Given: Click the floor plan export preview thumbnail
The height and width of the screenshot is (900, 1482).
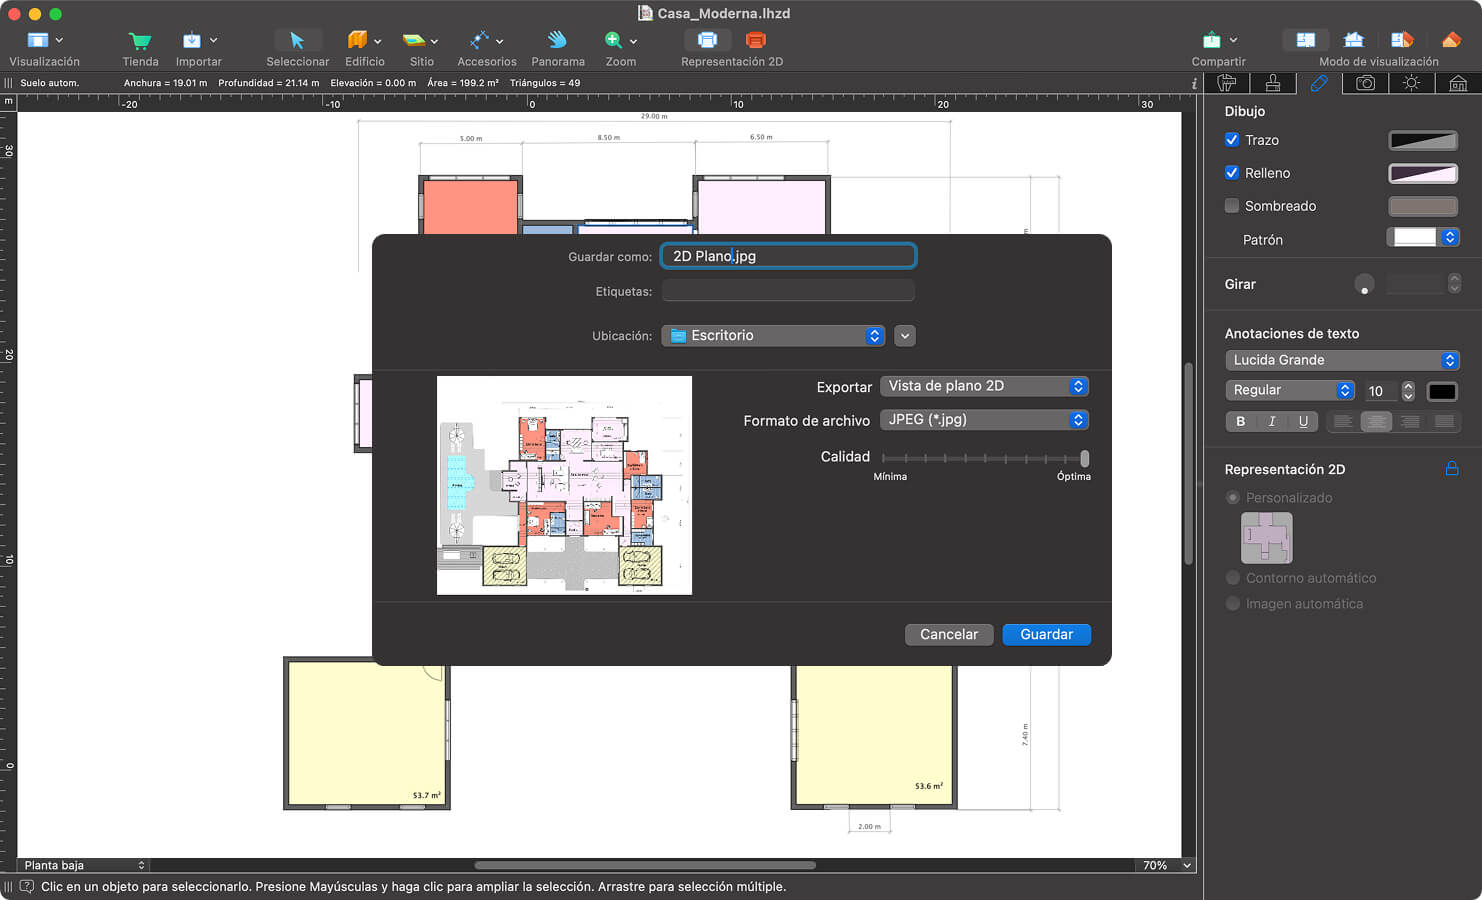Looking at the screenshot, I should tap(564, 486).
